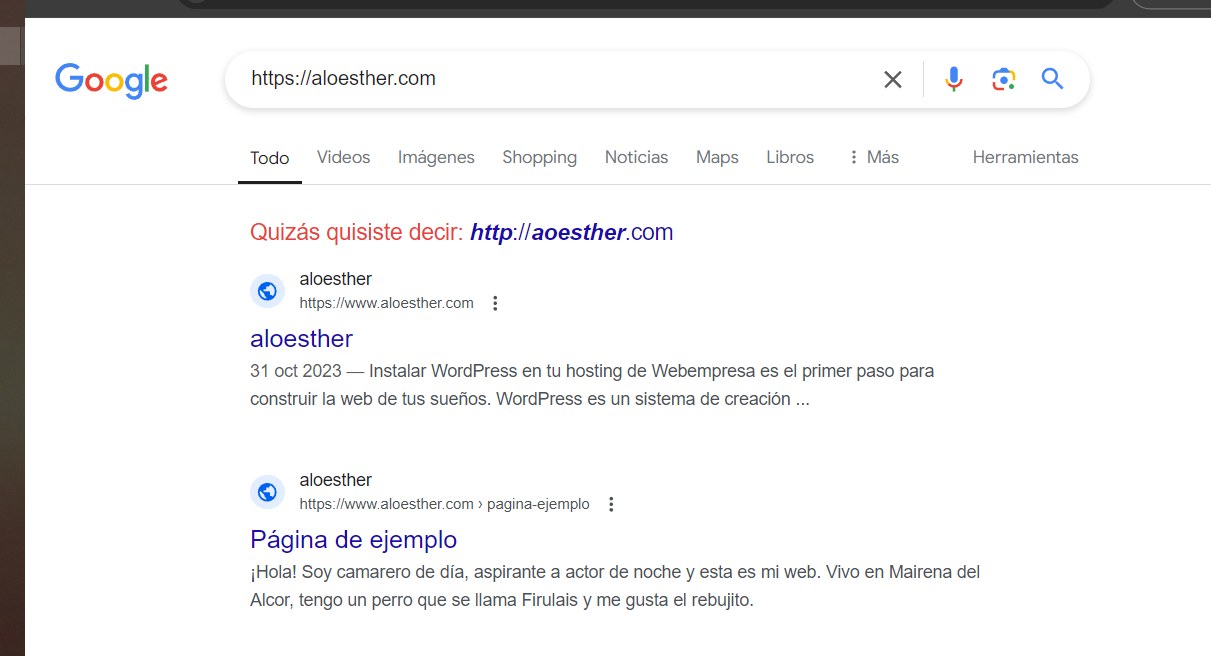Open the Herramientas search tools
Screen dimensions: 1211x656
[1026, 157]
